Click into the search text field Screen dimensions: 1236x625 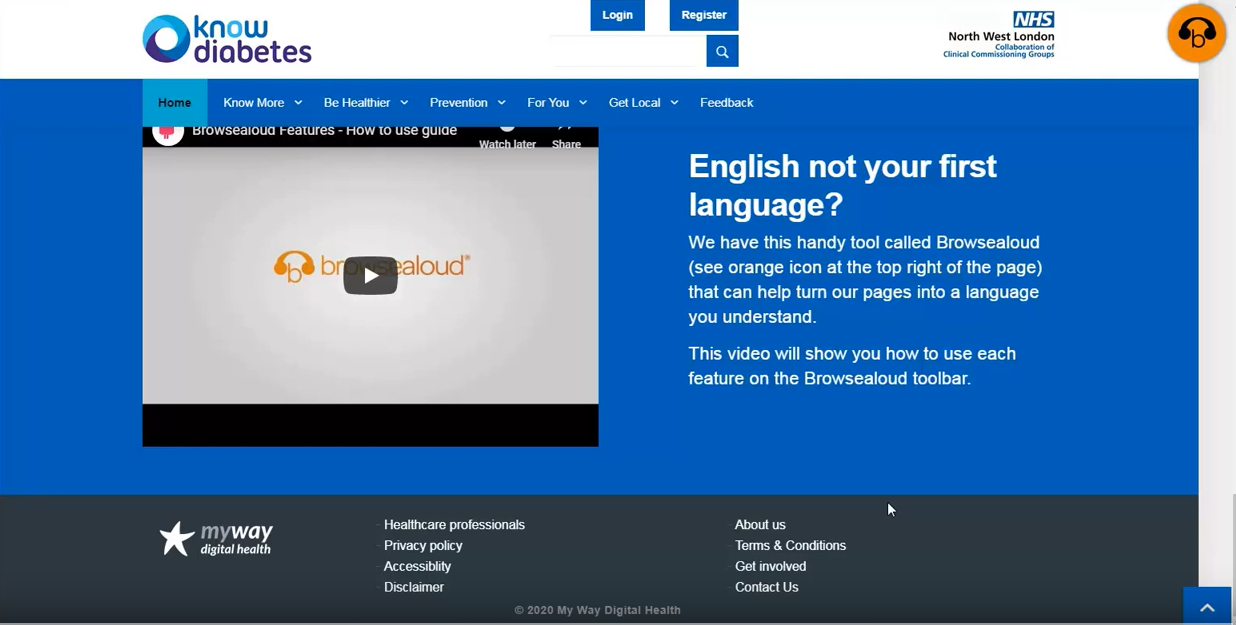(627, 51)
